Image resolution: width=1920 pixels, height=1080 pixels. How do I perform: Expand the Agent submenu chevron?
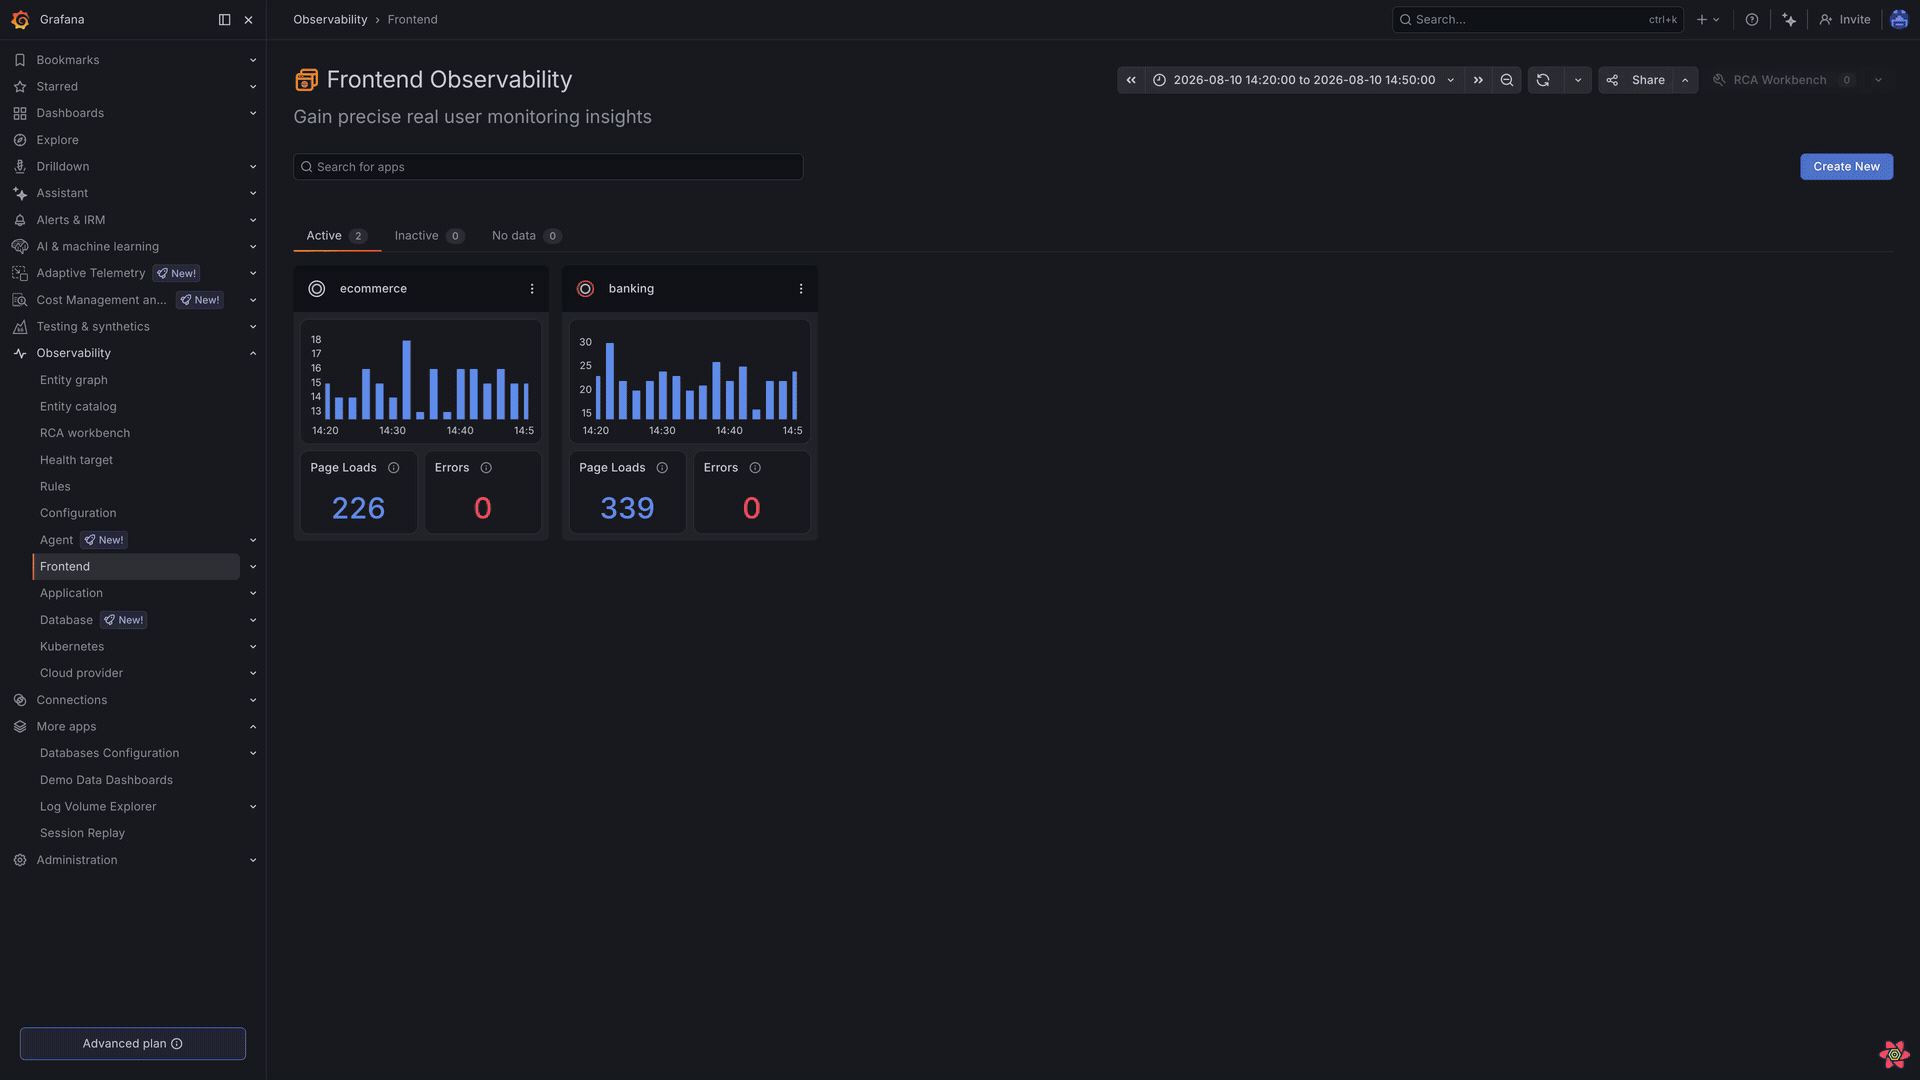253,540
